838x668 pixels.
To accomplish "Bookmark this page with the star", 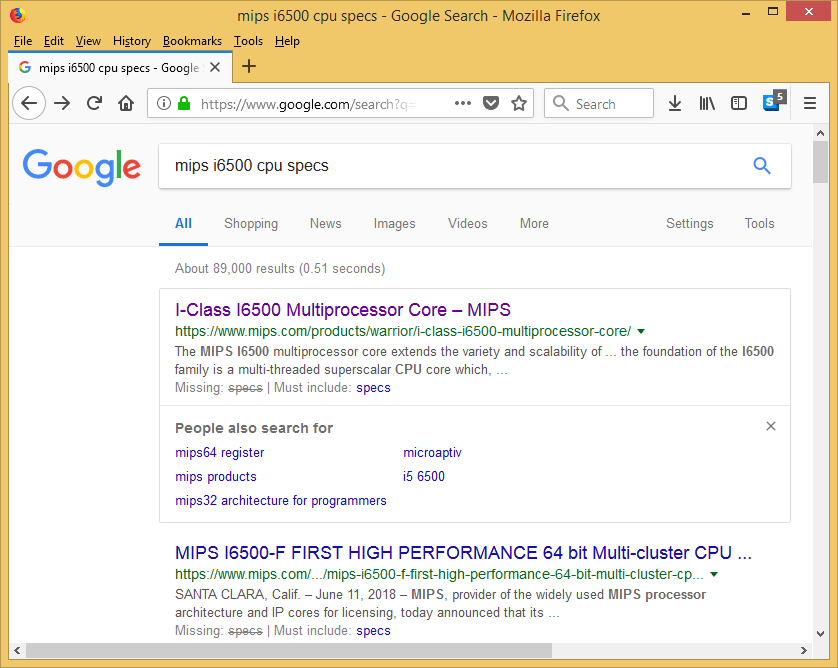I will 519,103.
